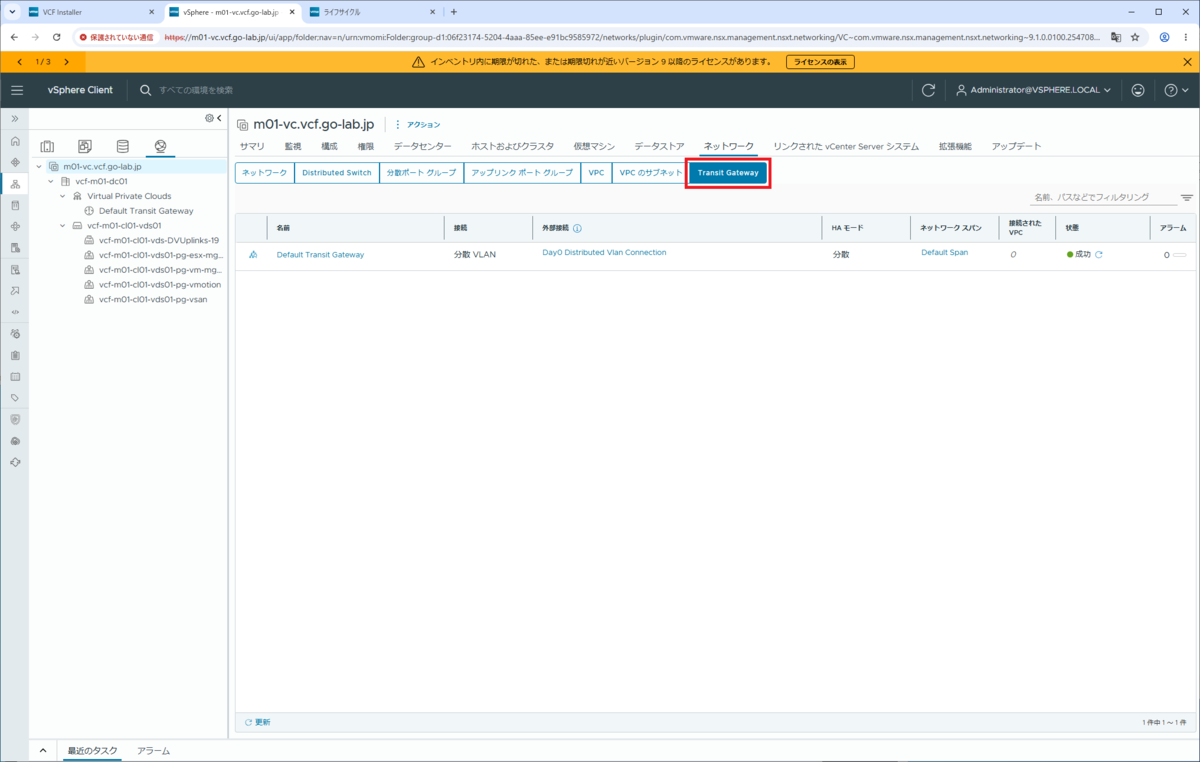Open the サマリ tab
The width and height of the screenshot is (1200, 762).
[x=252, y=146]
